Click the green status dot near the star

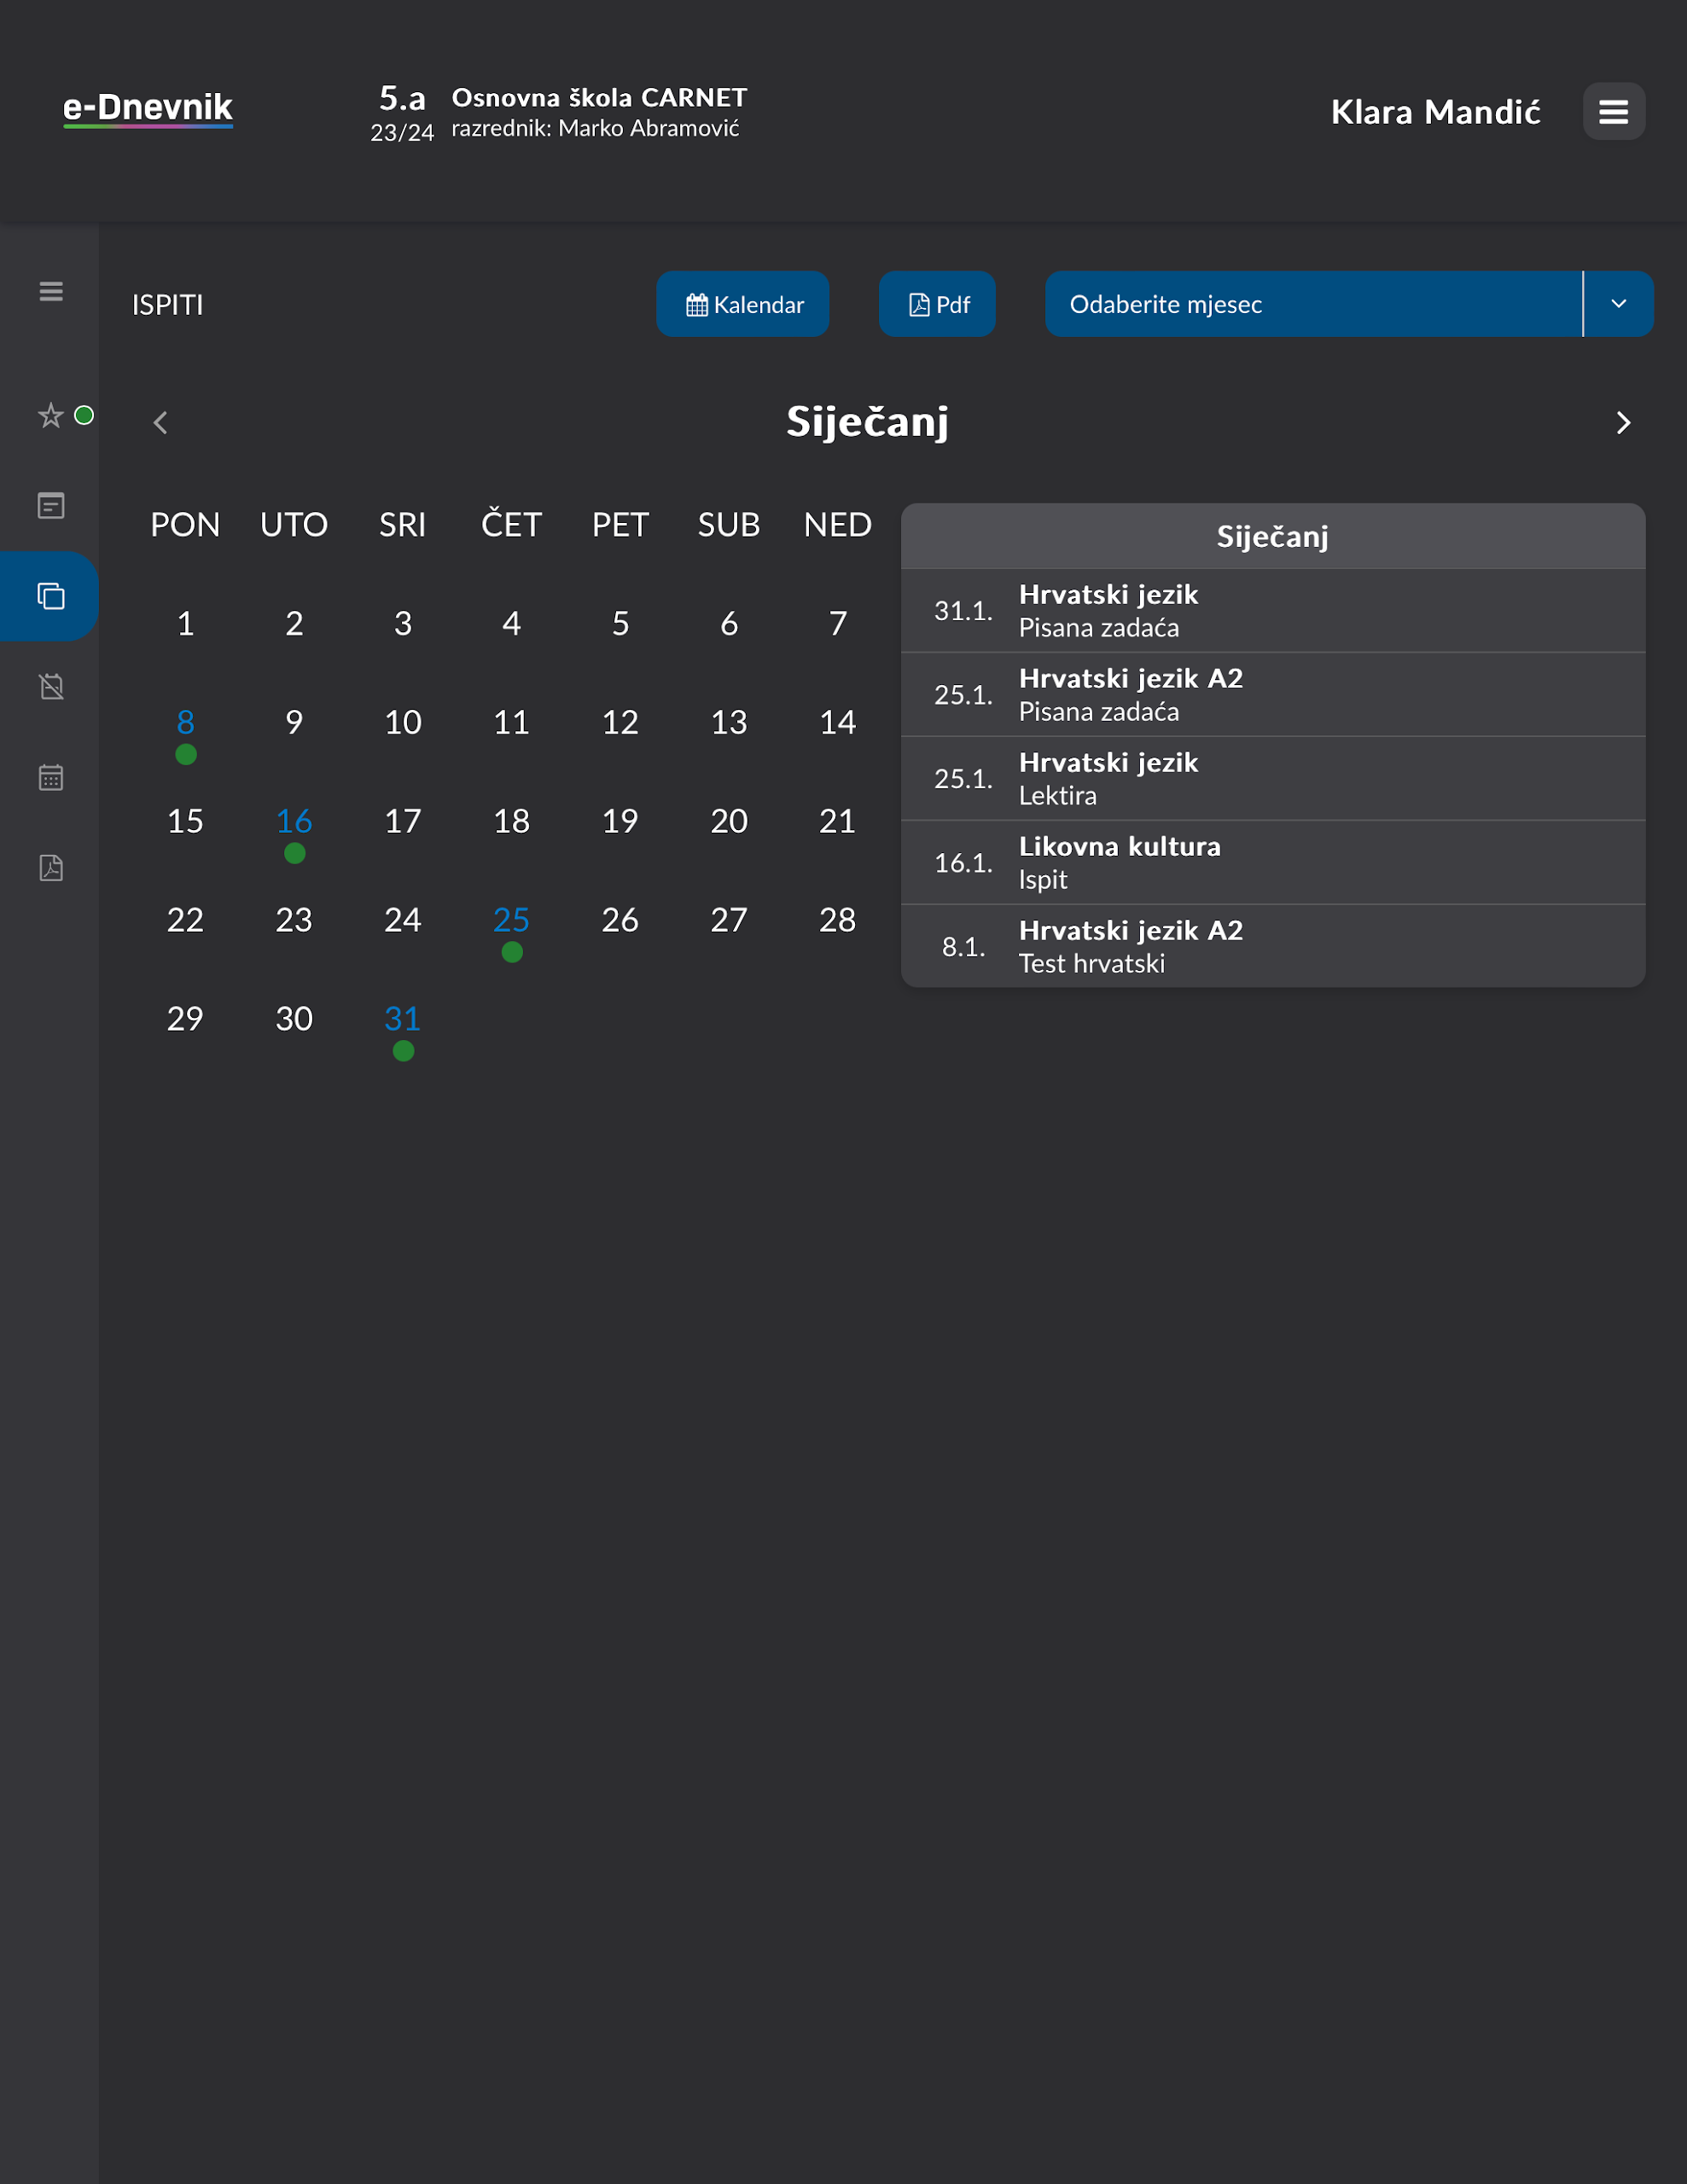(x=85, y=414)
